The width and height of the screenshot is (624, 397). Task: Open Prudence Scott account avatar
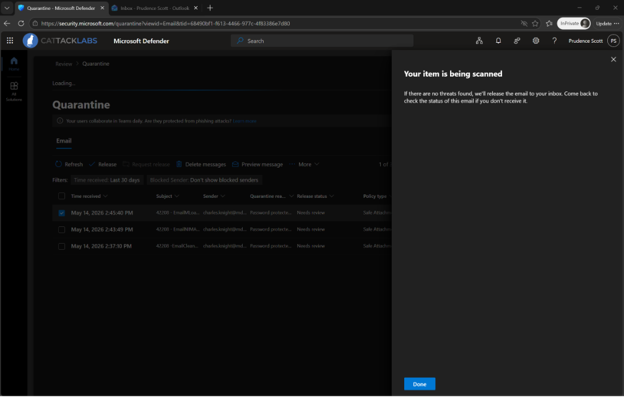pos(613,41)
